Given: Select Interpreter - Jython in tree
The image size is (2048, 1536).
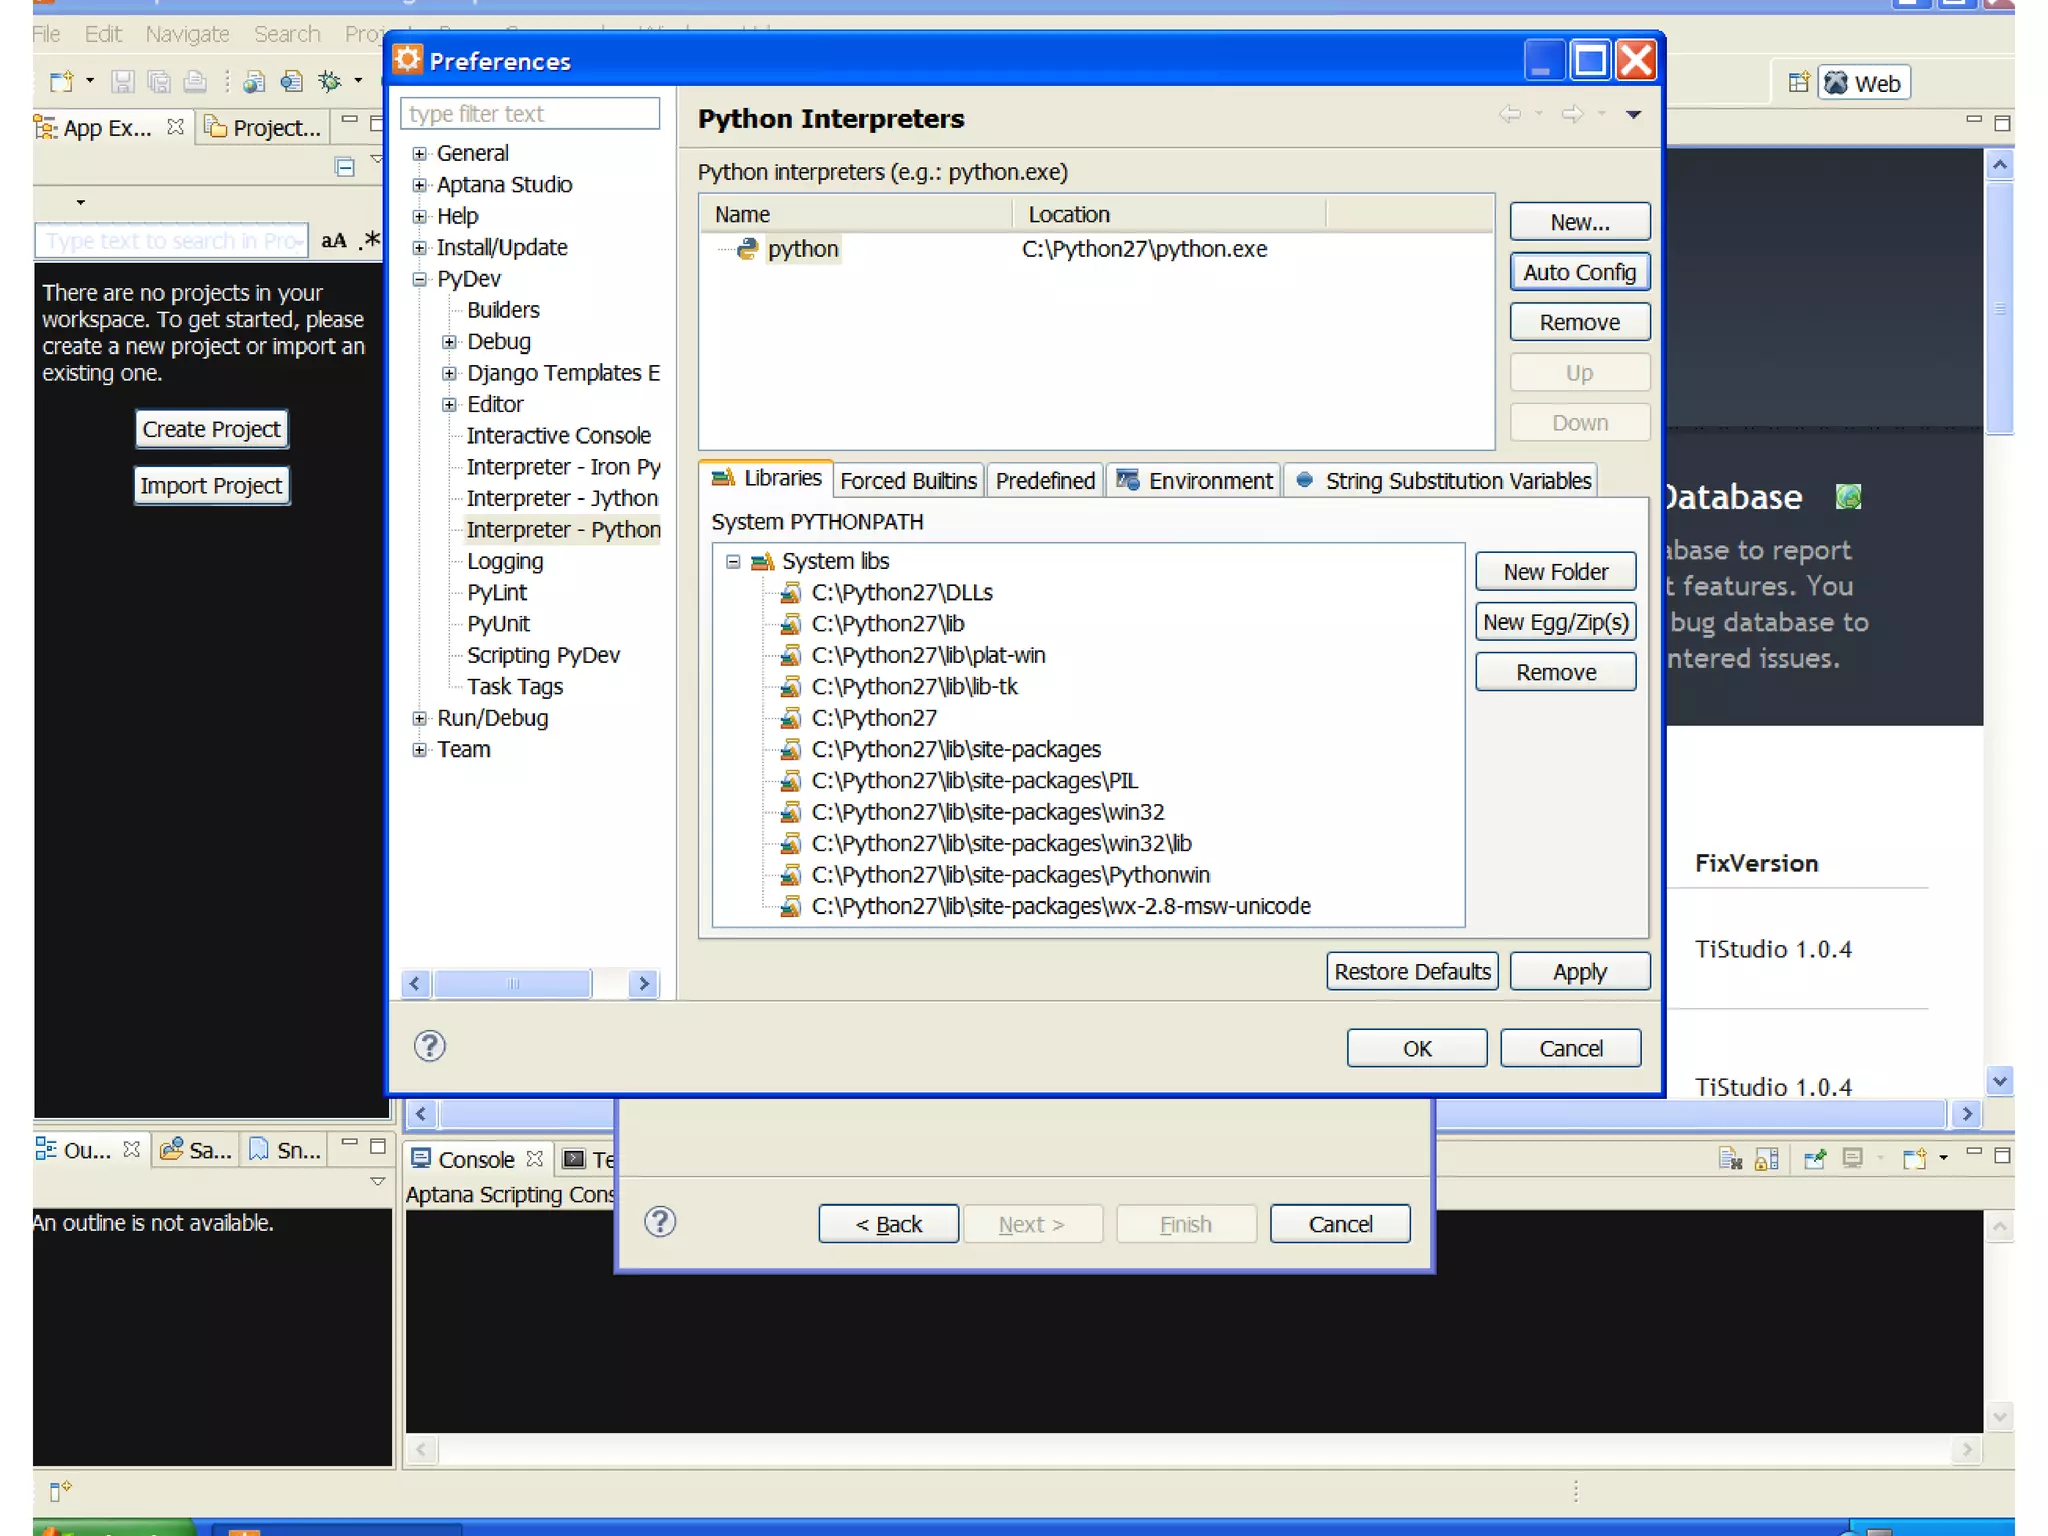Looking at the screenshot, I should (x=562, y=498).
